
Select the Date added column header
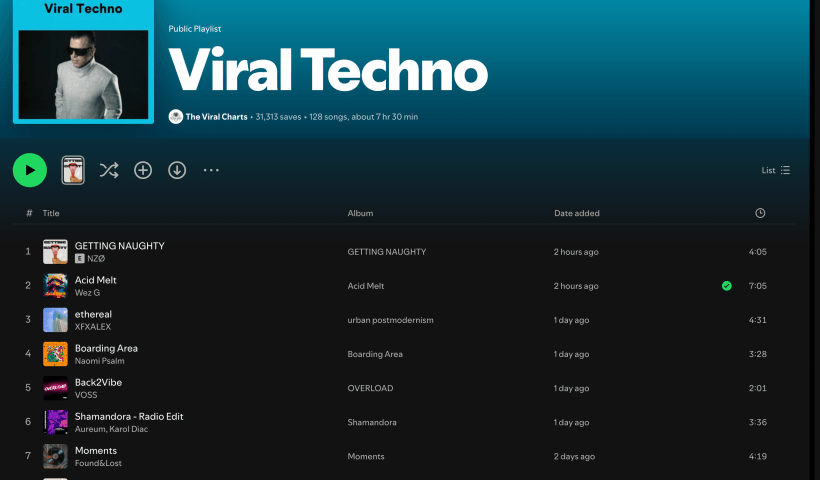577,213
